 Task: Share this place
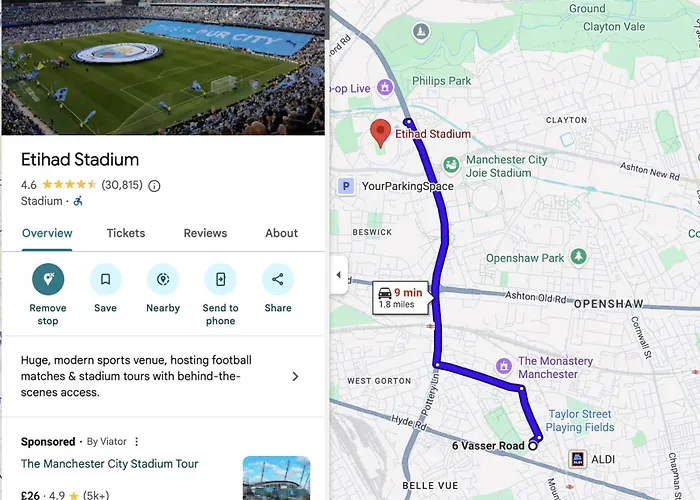[x=278, y=280]
